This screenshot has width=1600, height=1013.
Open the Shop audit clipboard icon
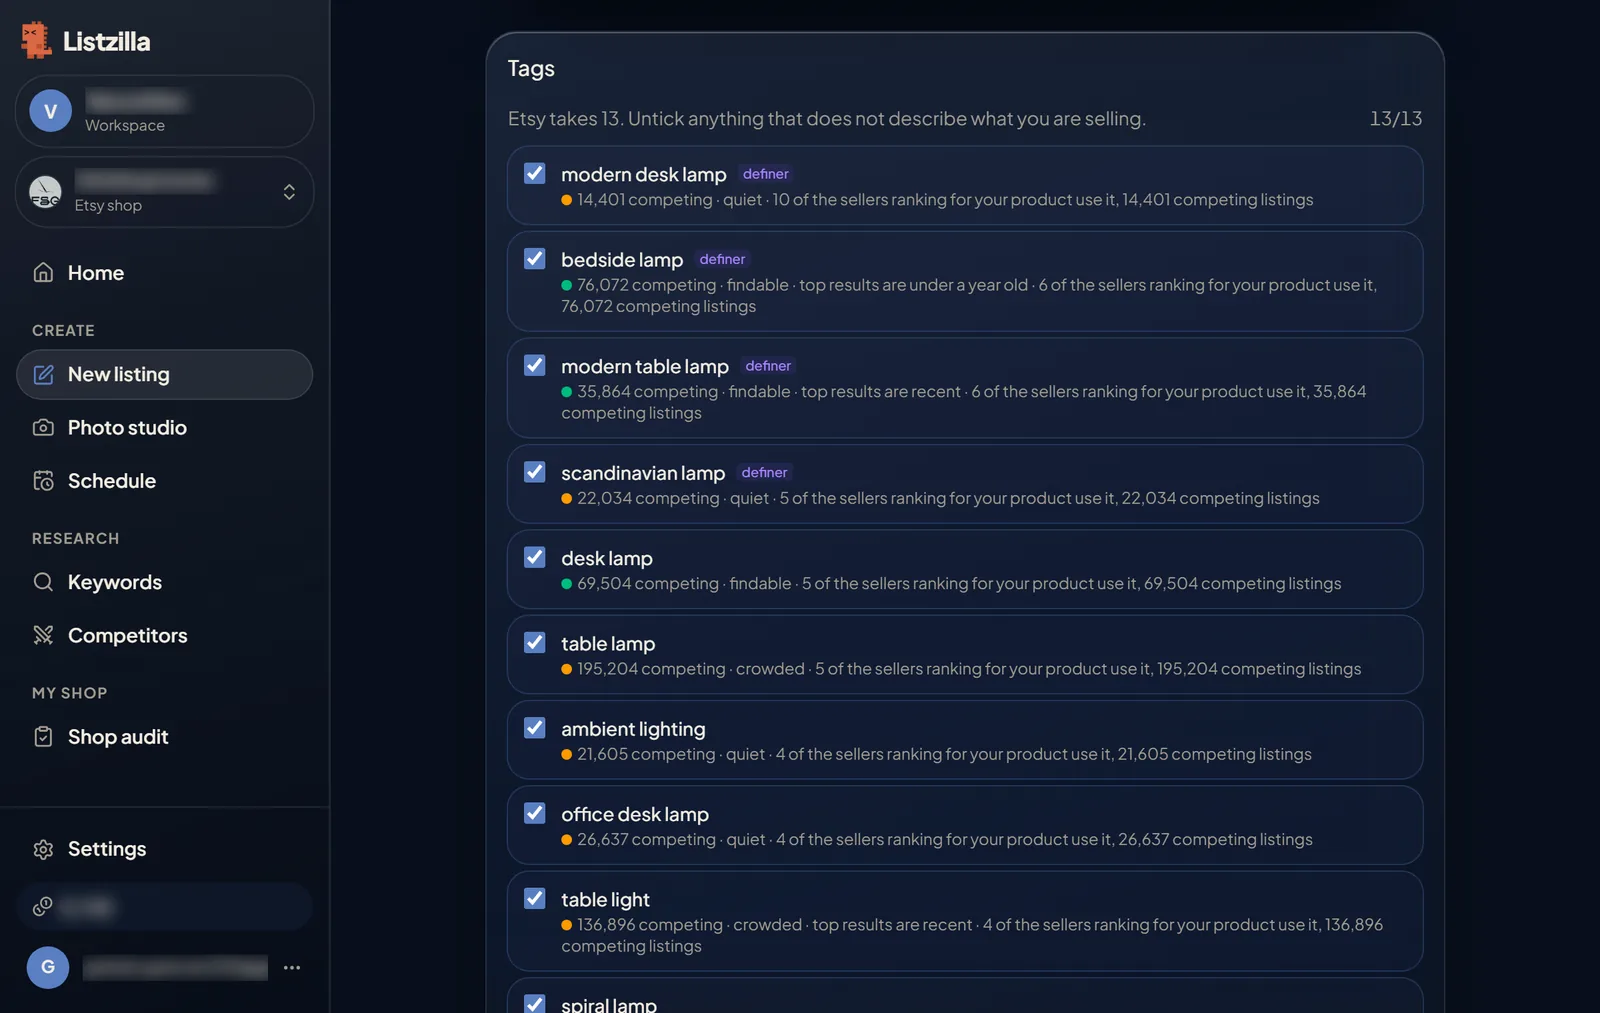pyautogui.click(x=43, y=737)
